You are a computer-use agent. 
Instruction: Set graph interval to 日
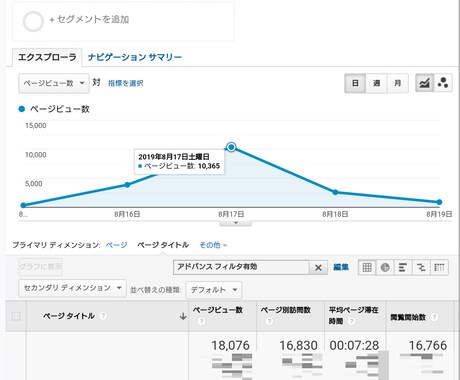(x=355, y=83)
